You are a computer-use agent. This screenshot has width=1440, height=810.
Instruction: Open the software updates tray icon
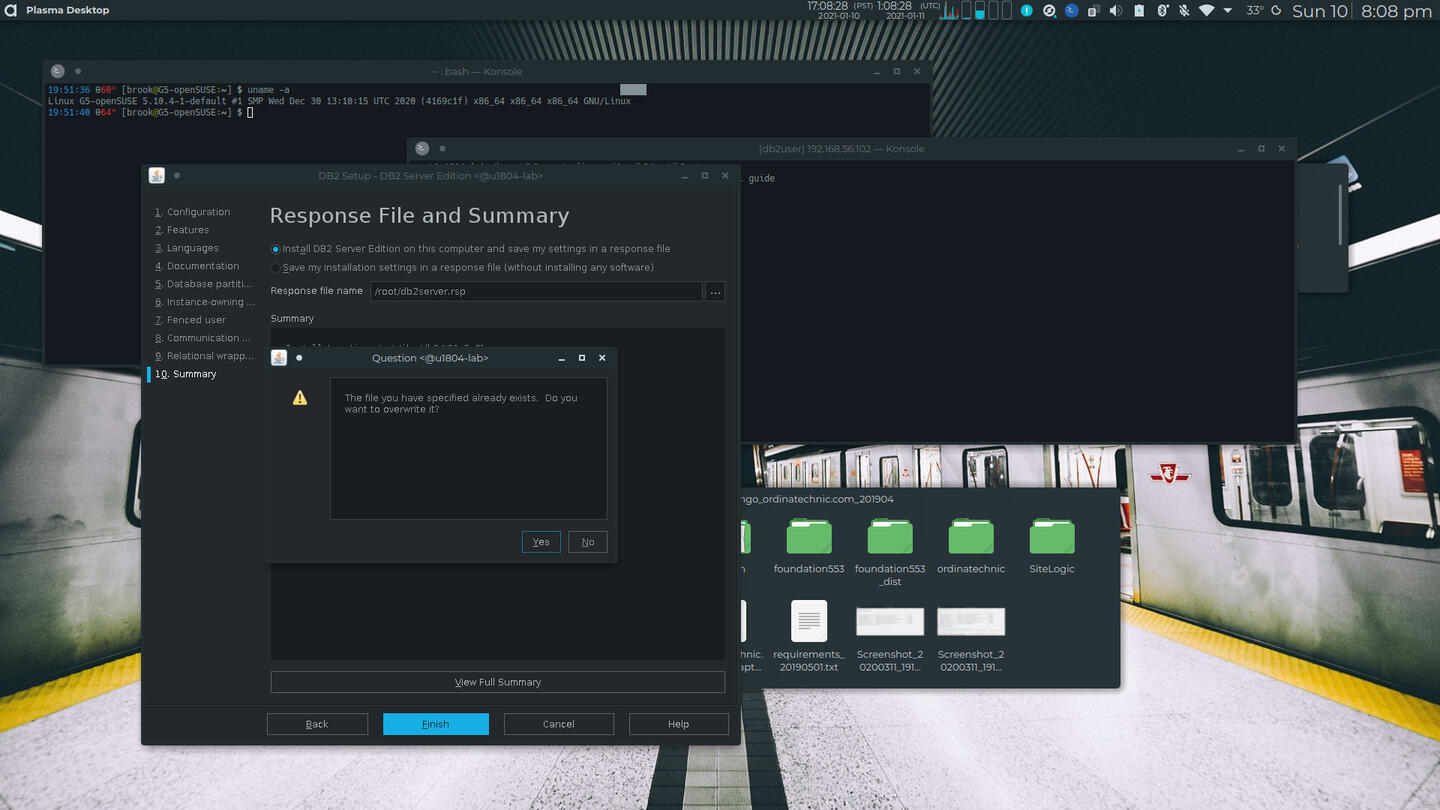[1049, 10]
